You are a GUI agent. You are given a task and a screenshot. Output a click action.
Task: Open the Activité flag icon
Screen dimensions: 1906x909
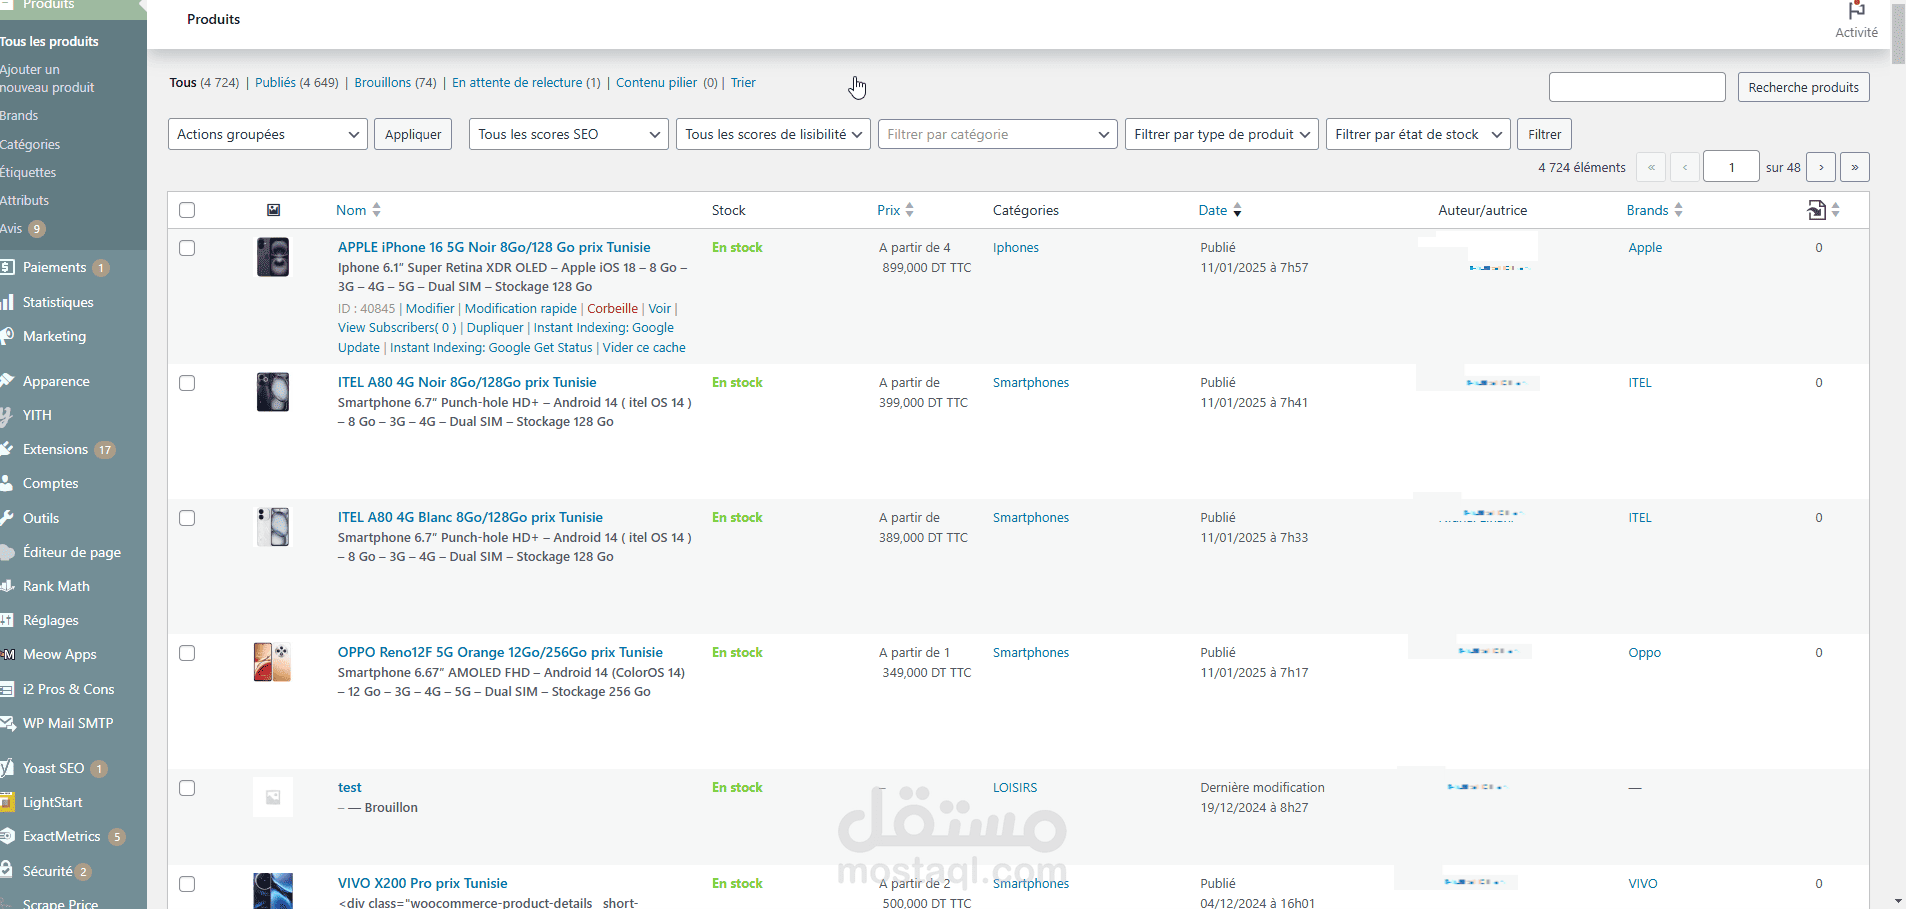(1856, 11)
